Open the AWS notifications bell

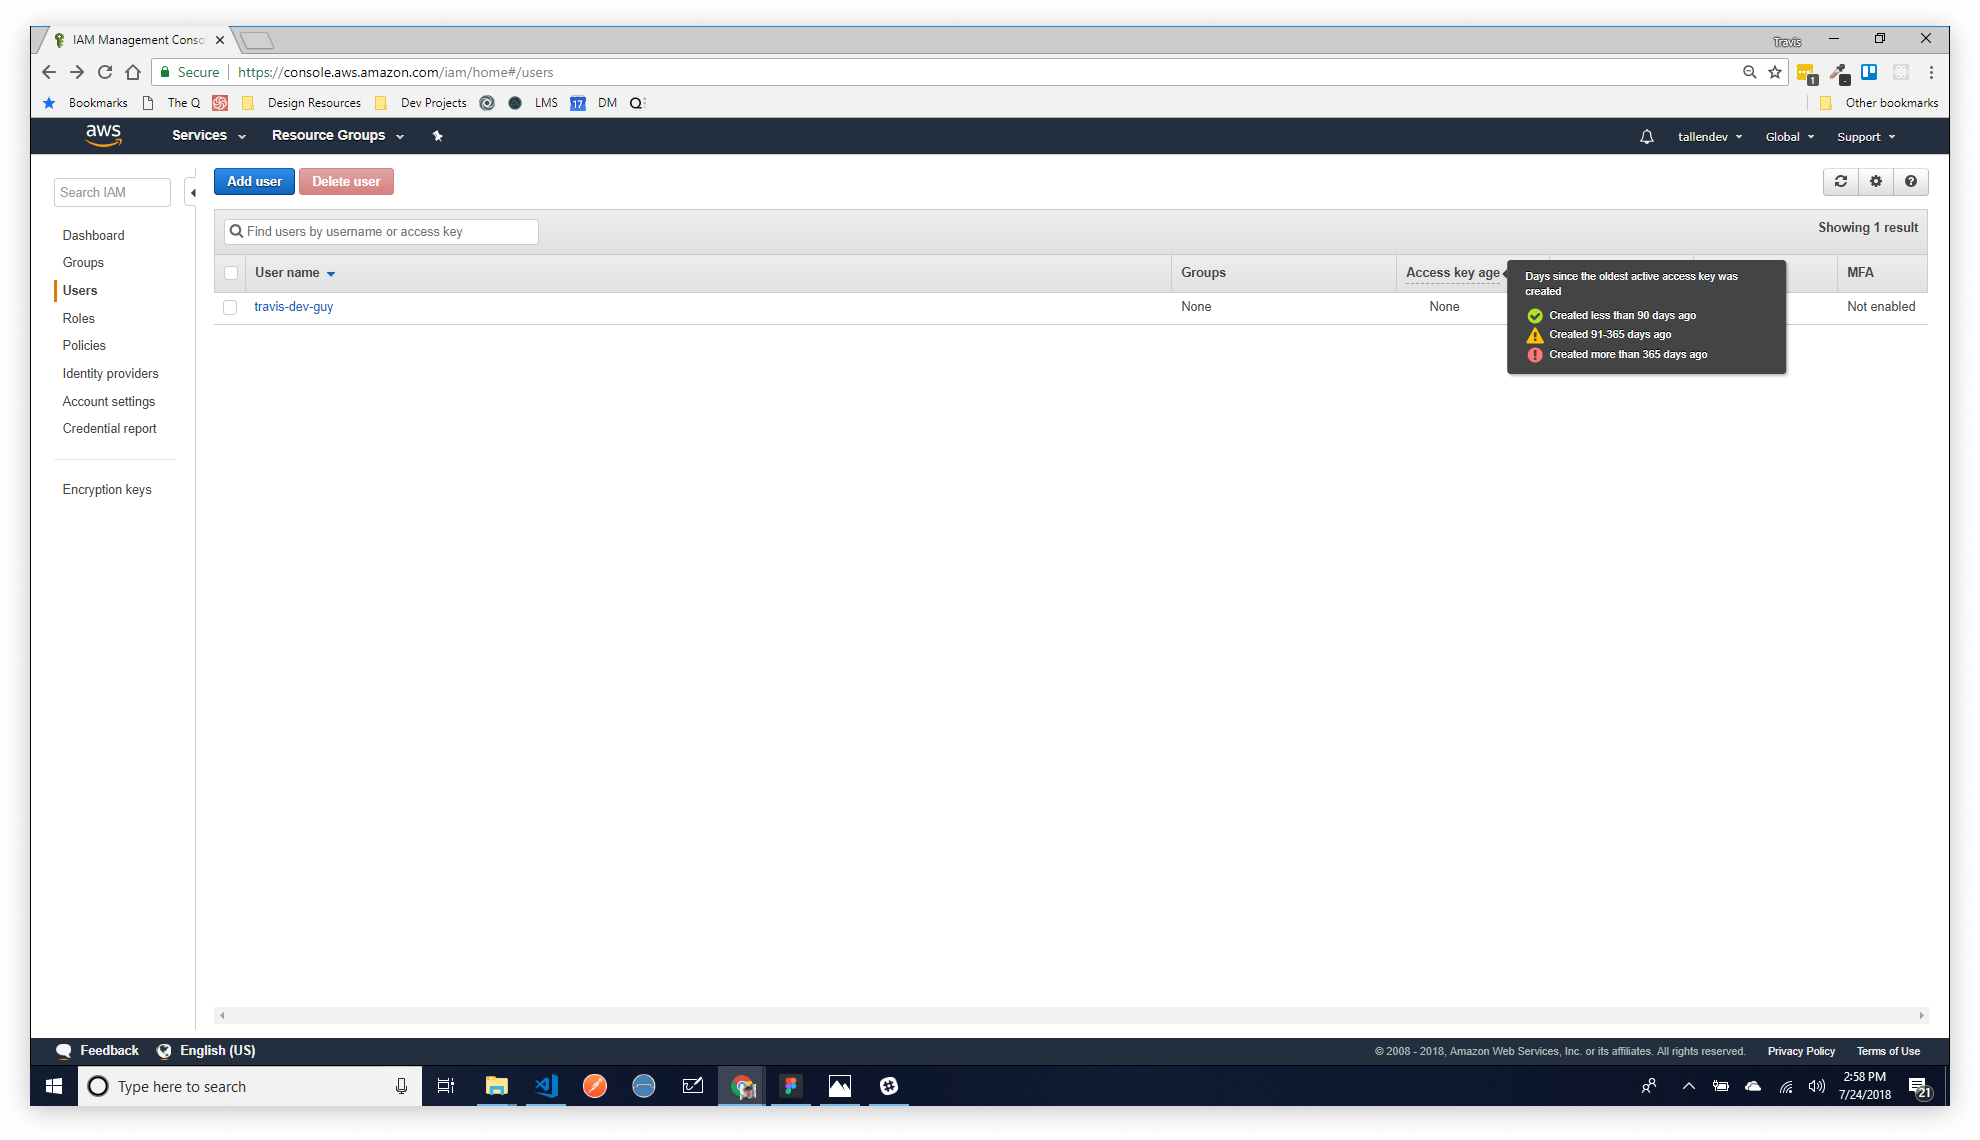(1646, 137)
